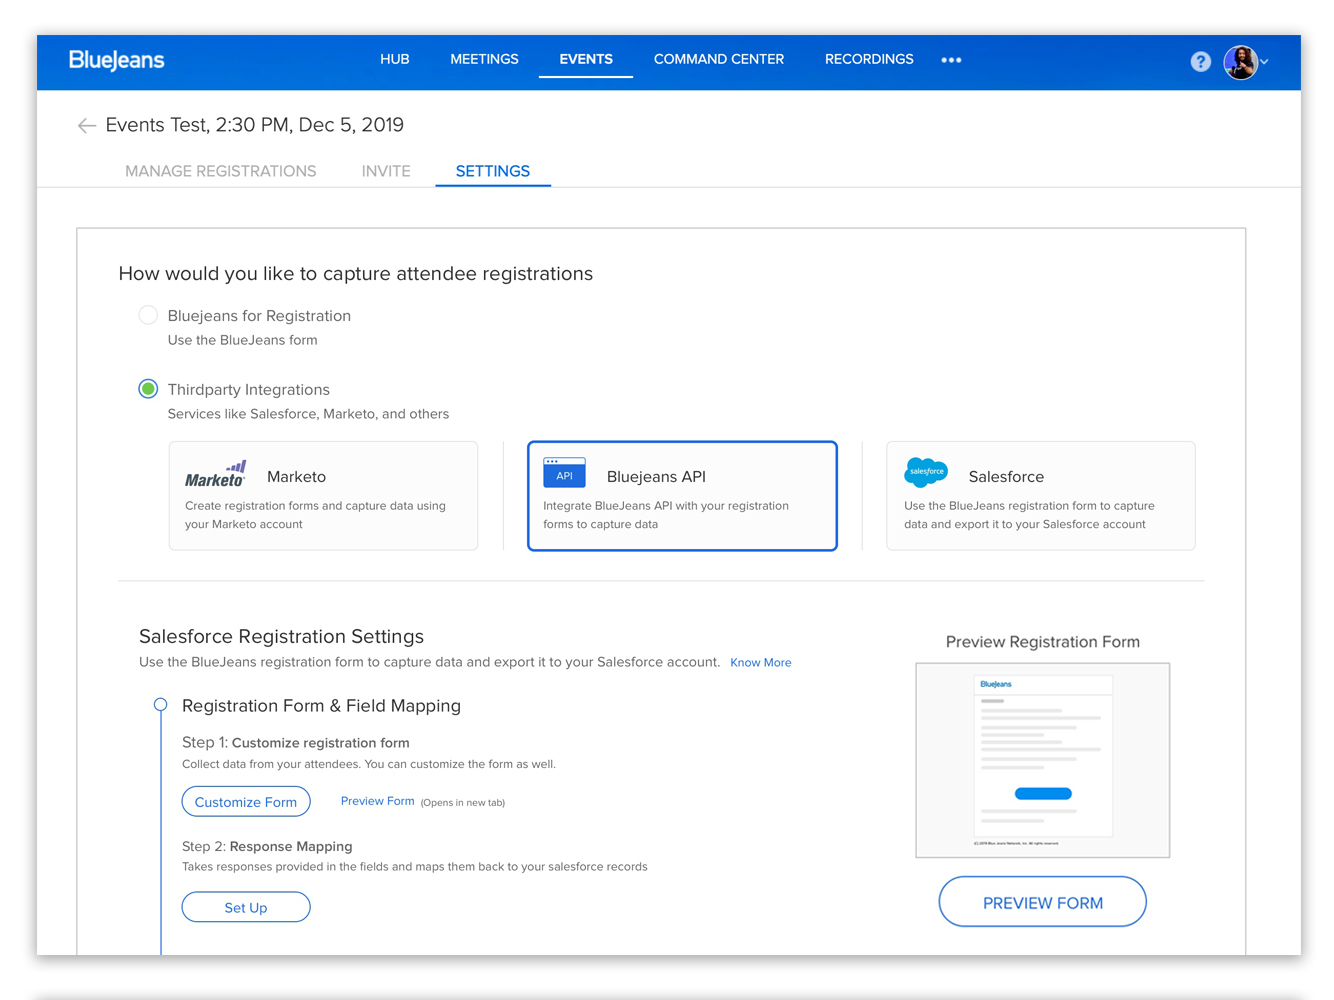The image size is (1334, 1000).
Task: Click the back arrow next to Events Test
Action: point(87,125)
